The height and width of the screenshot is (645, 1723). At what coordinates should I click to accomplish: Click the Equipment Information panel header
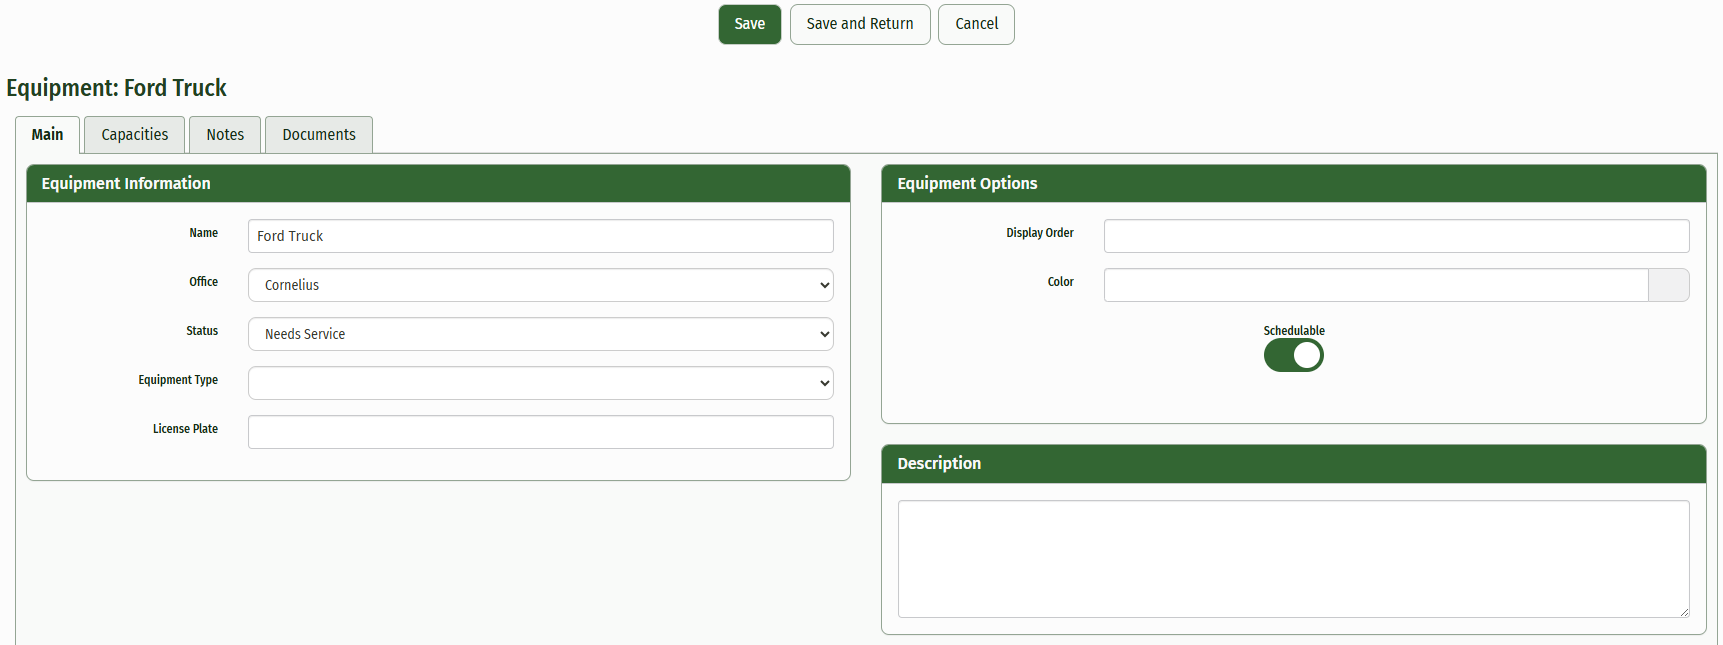pyautogui.click(x=438, y=184)
